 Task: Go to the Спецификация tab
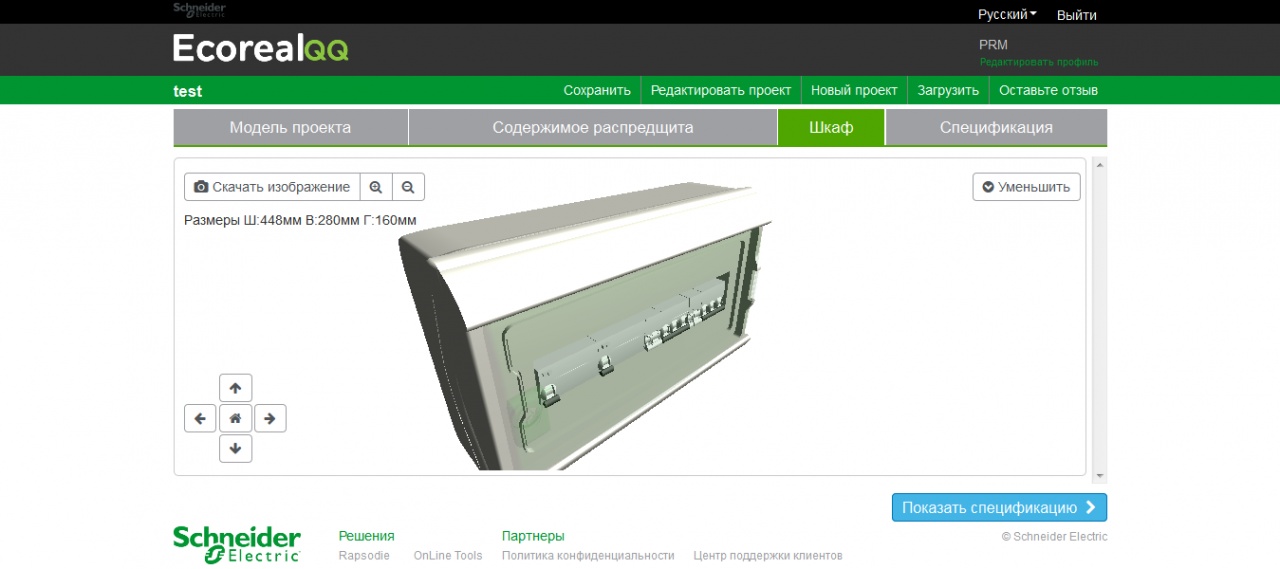click(996, 128)
